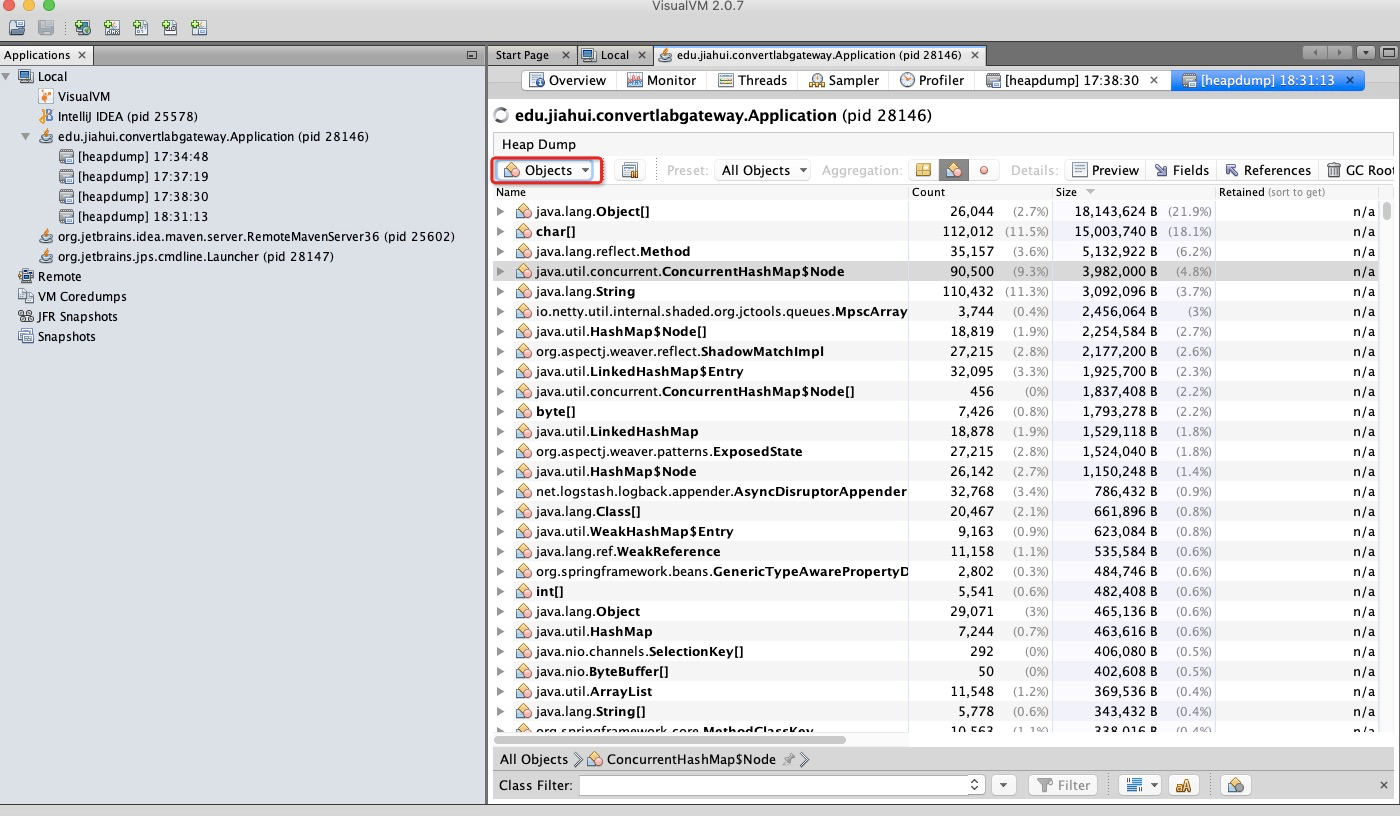Switch to the Profiler tab
This screenshot has height=816, width=1400.
pyautogui.click(x=931, y=80)
